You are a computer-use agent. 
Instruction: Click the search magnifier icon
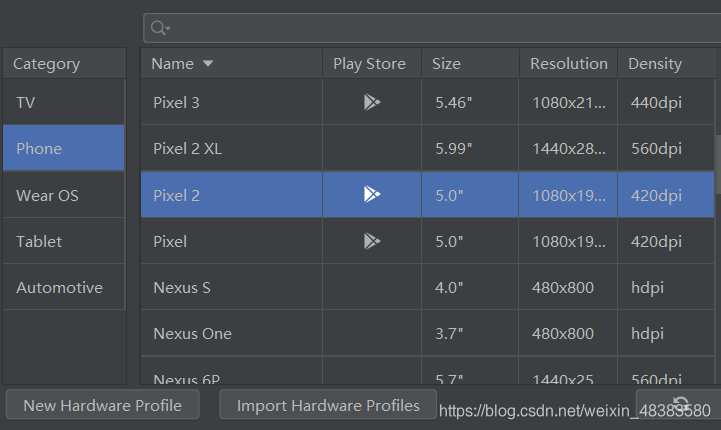[x=160, y=28]
